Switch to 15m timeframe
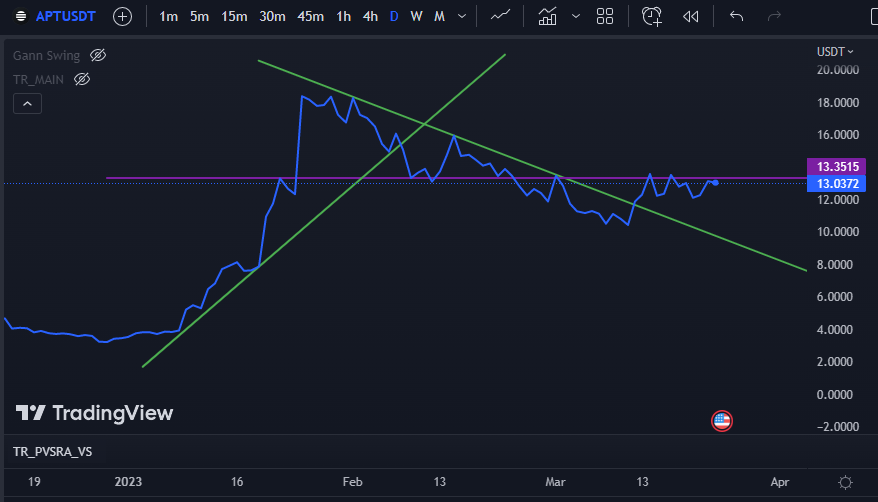Image resolution: width=878 pixels, height=502 pixels. pos(234,16)
